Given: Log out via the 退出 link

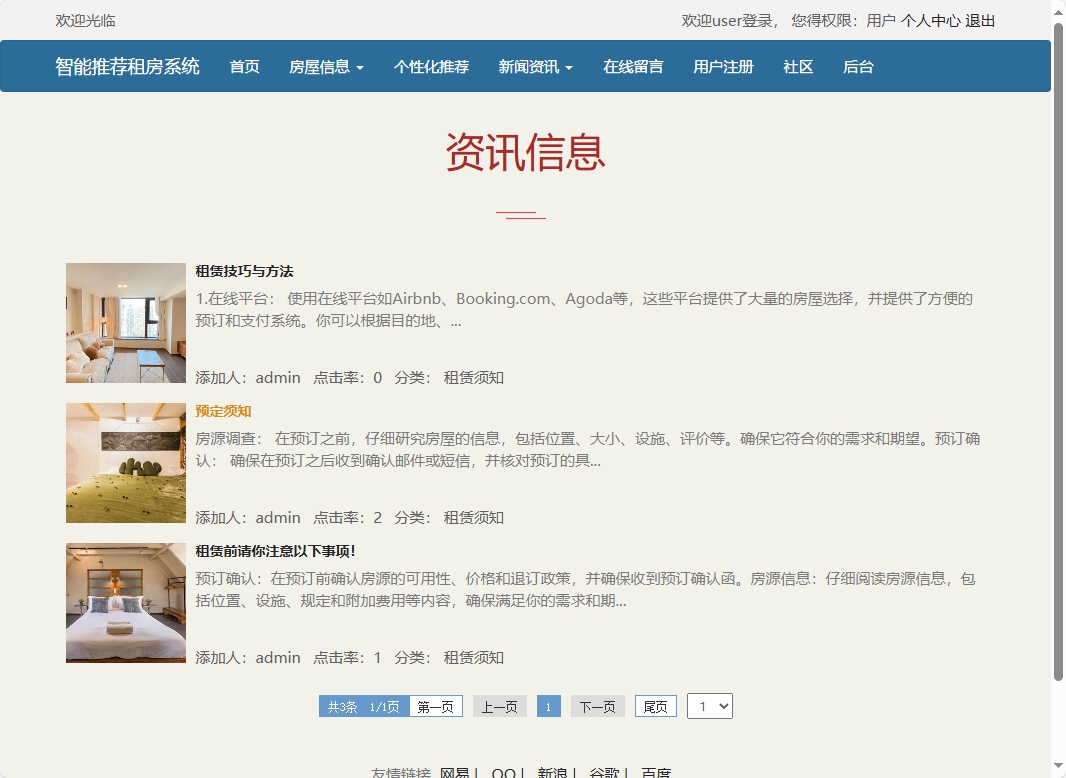Looking at the screenshot, I should [x=981, y=20].
